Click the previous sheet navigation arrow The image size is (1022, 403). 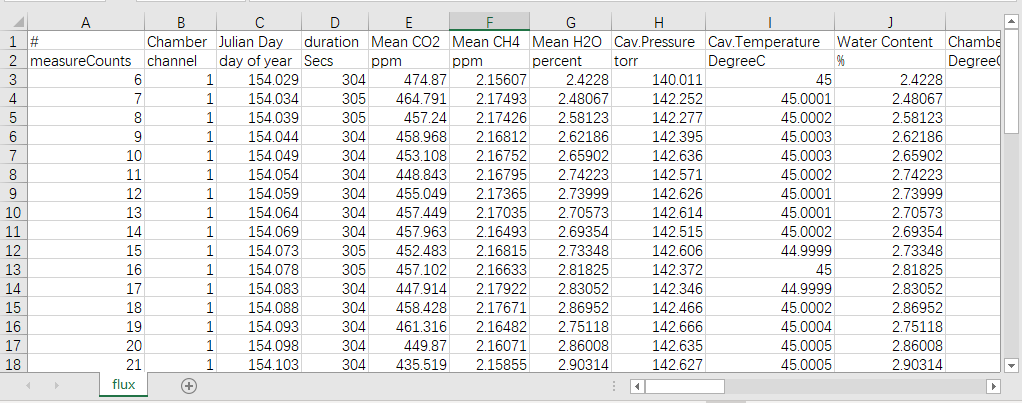pyautogui.click(x=26, y=385)
